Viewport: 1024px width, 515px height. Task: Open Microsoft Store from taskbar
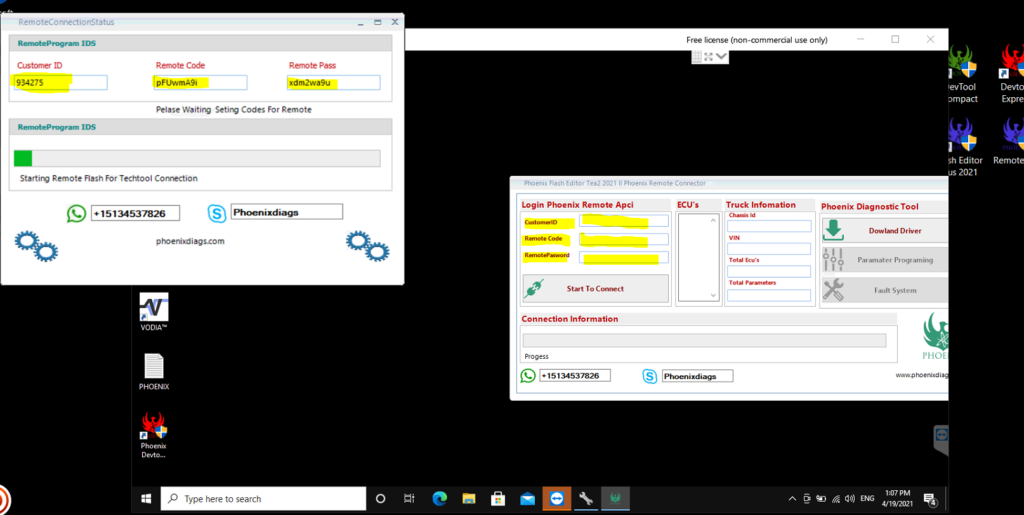pyautogui.click(x=498, y=499)
